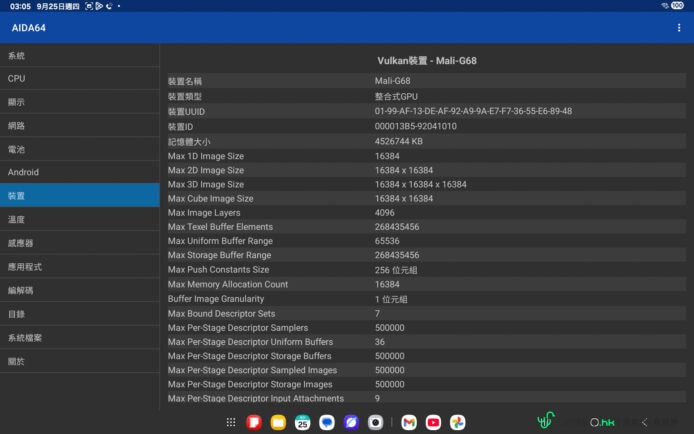Screen dimensions: 694x434
Task: Open the red app icon in taskbar
Action: coord(254,423)
